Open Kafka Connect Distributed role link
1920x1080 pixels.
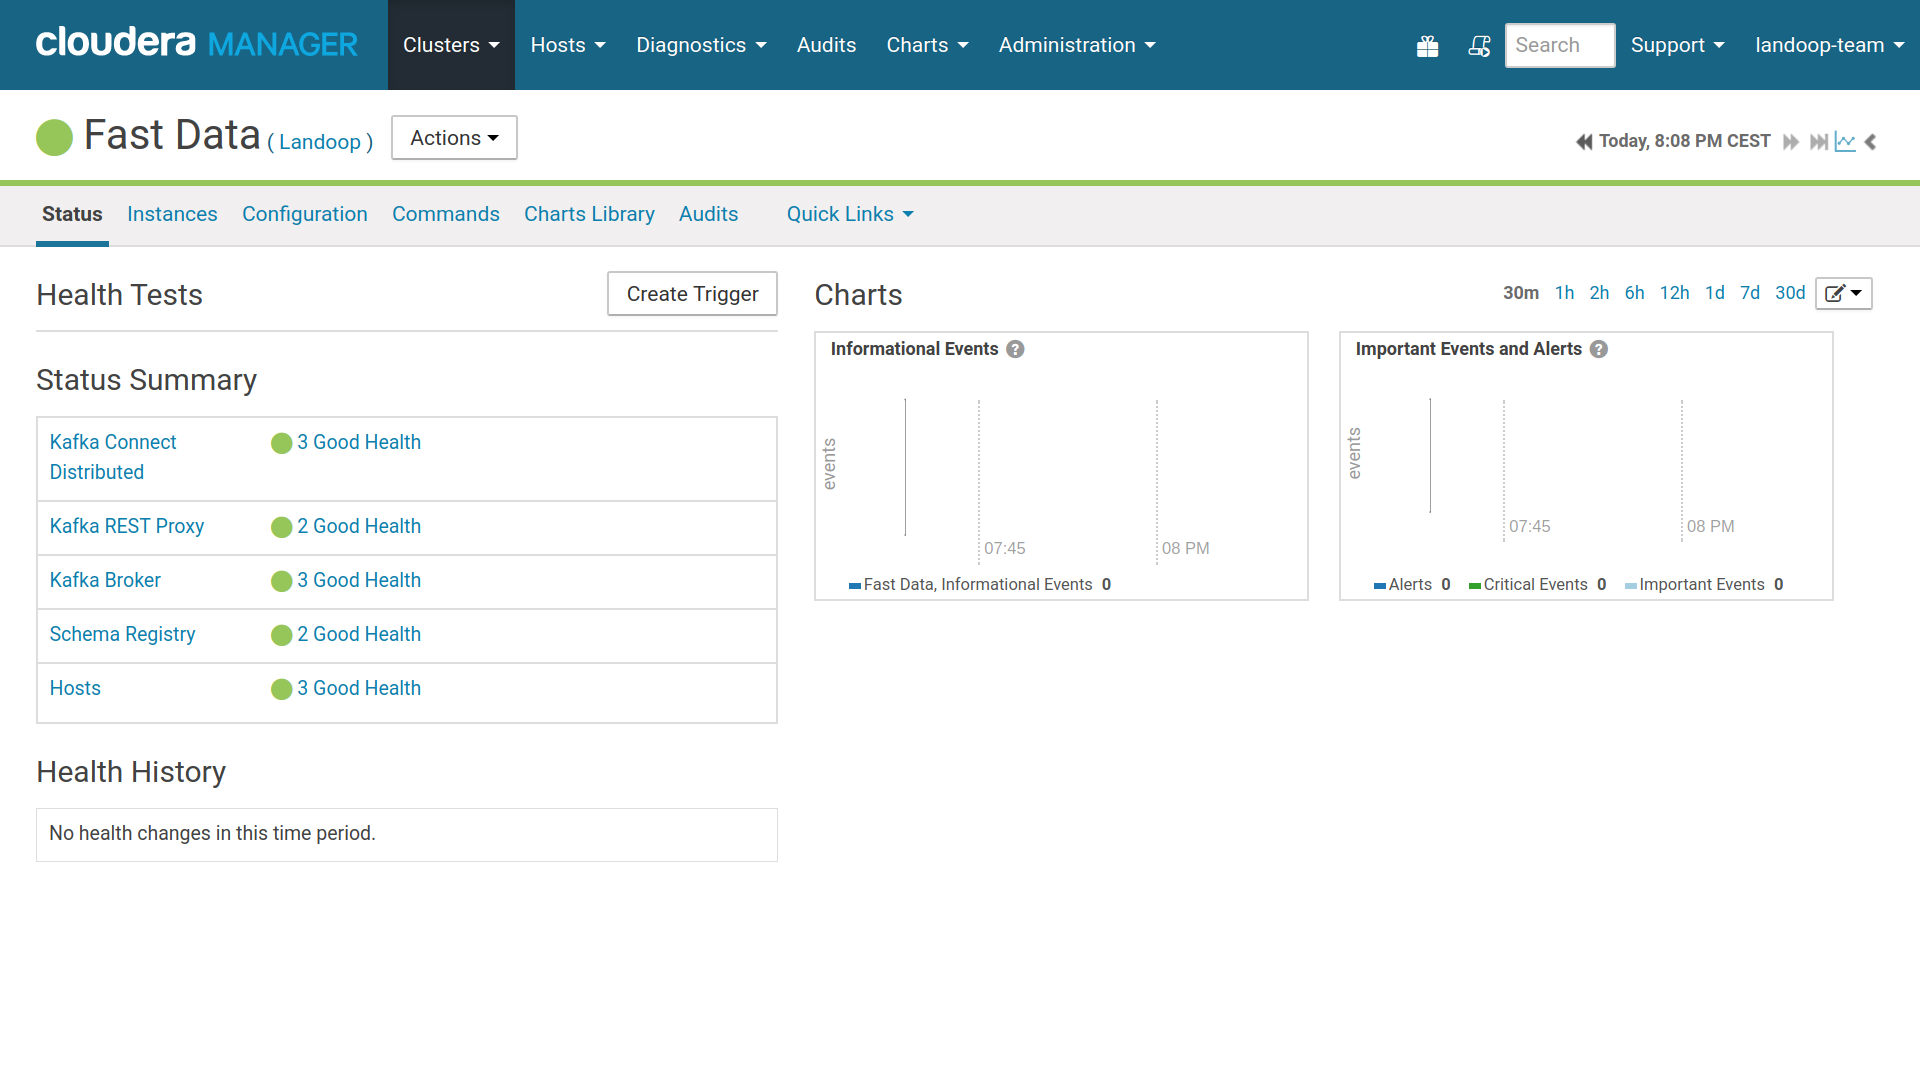(x=113, y=457)
